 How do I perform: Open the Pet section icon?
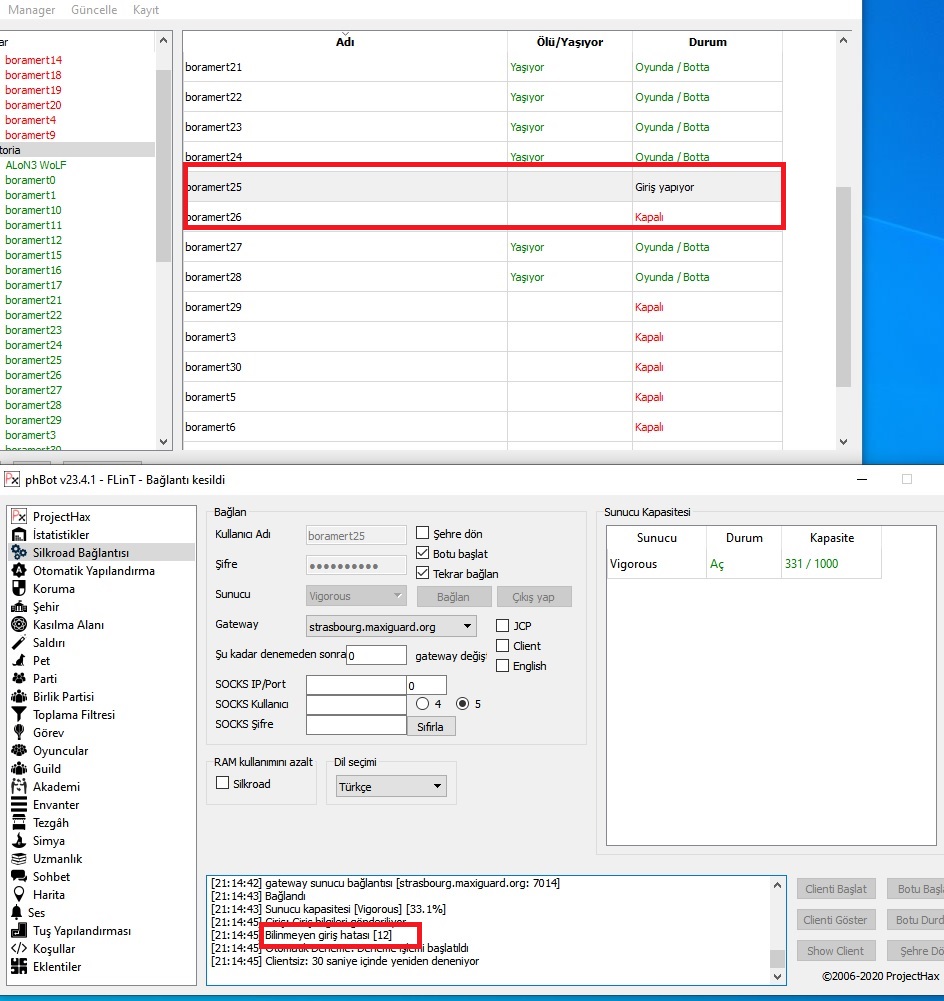pyautogui.click(x=18, y=661)
